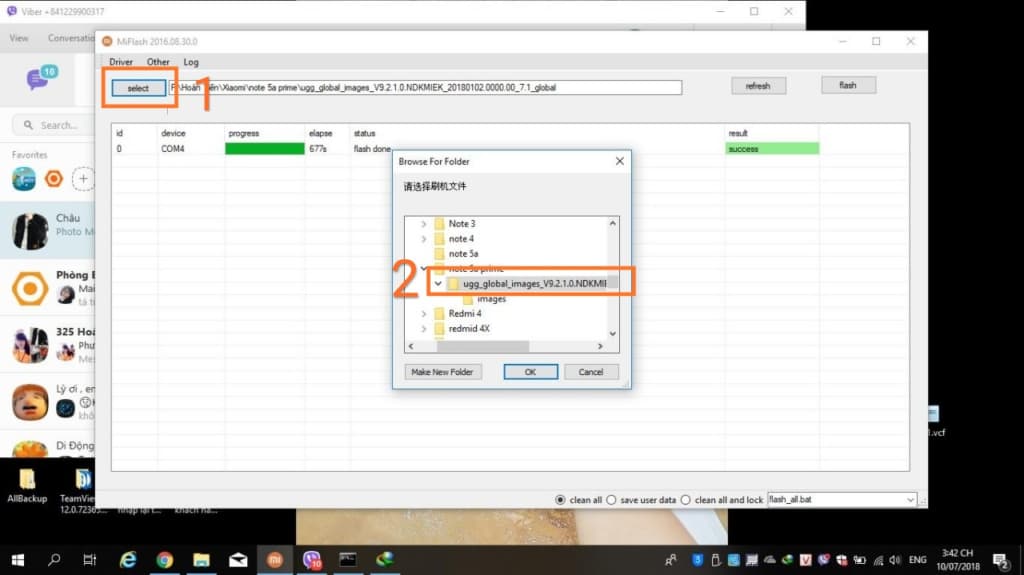Open the Viber View menu
Viewport: 1024px width, 575px height.
pos(19,38)
